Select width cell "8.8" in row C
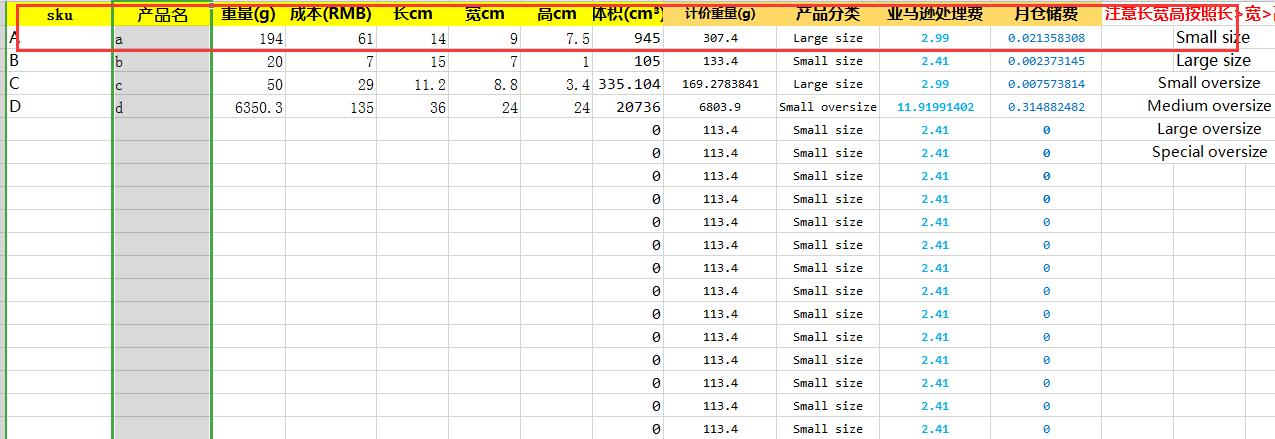1275x439 pixels. (485, 85)
